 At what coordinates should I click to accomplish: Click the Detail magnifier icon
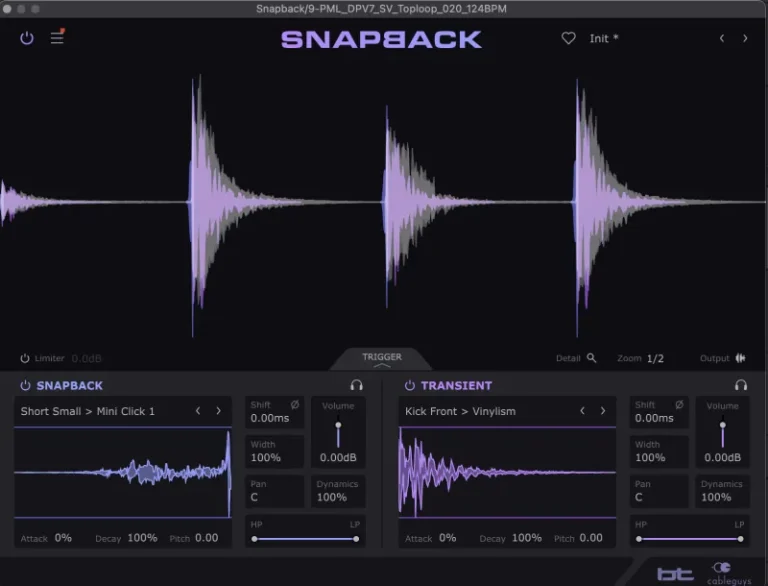[x=591, y=358]
